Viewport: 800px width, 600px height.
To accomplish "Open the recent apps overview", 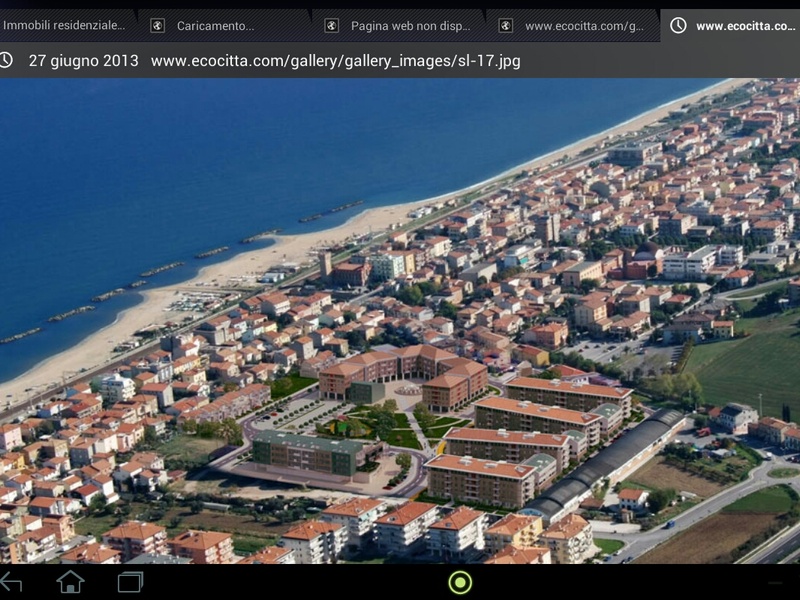I will (130, 582).
